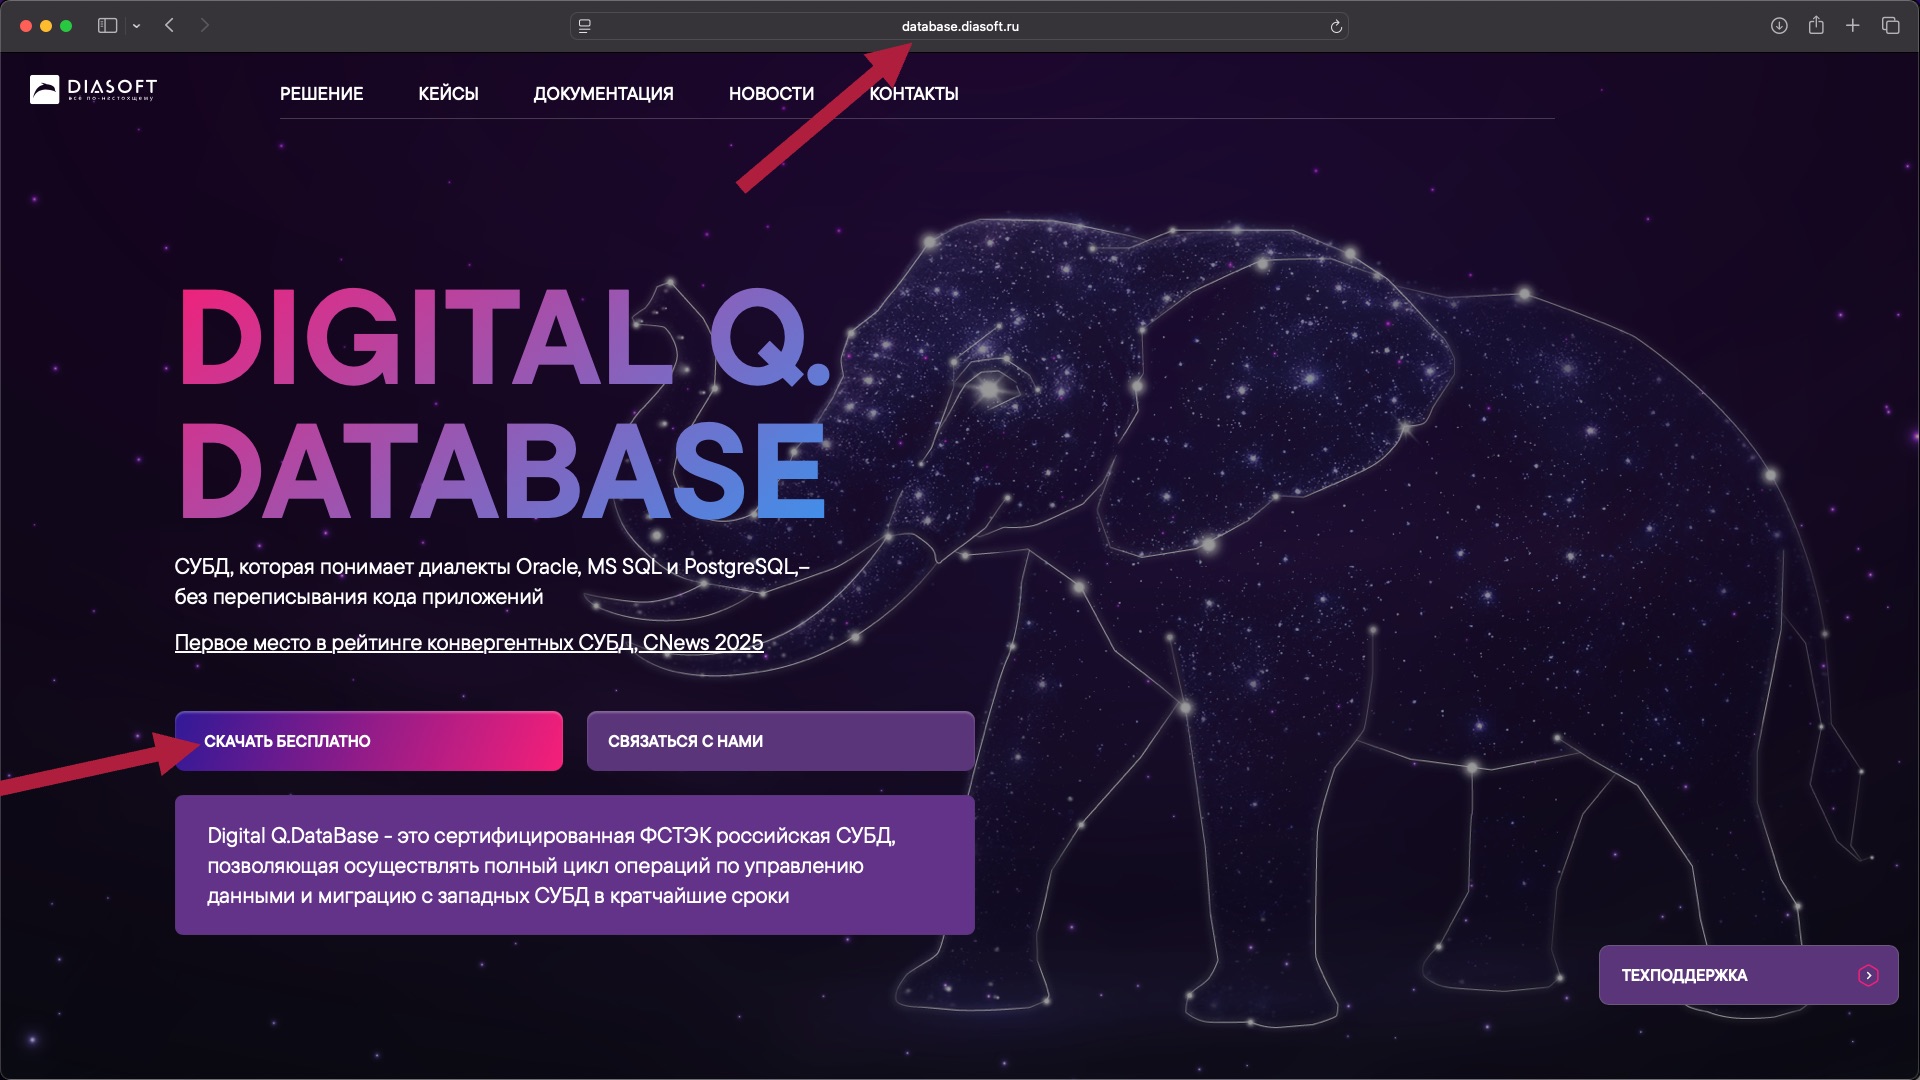Viewport: 1920px width, 1080px height.
Task: Click the Diasoft logo
Action: tap(92, 90)
